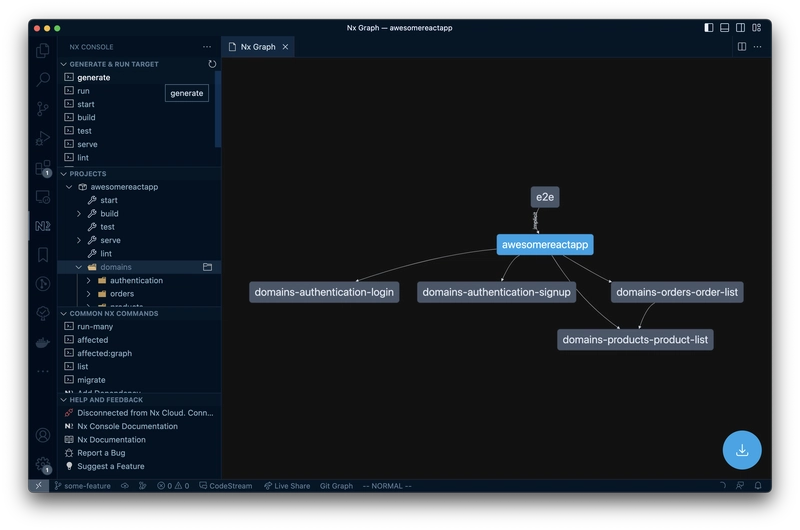Collapse the Help and Feedback section
The image size is (800, 530).
tap(63, 400)
